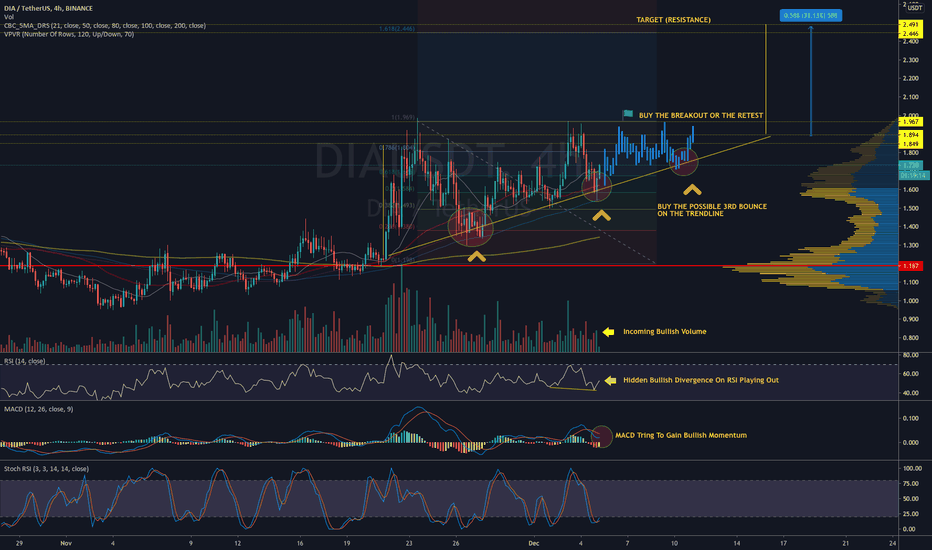
Task: Click the red 1.187 horizontal line price label
Action: (x=911, y=266)
